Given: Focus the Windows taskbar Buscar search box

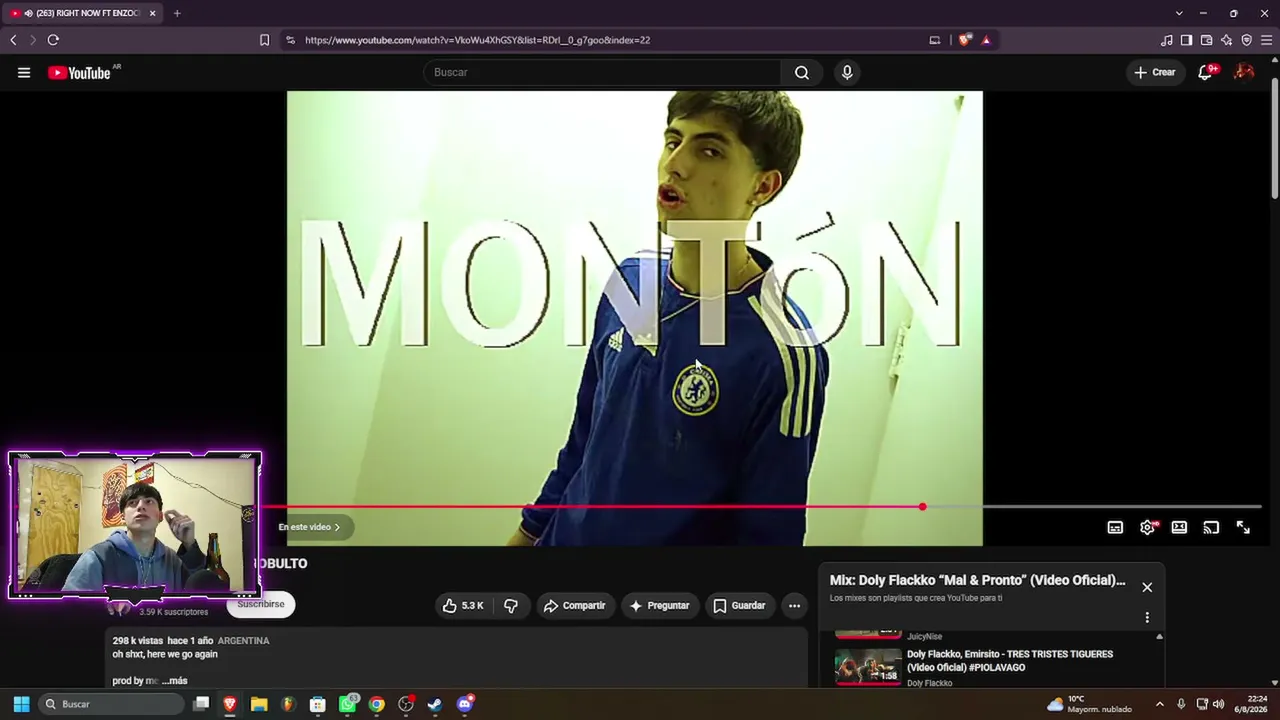Looking at the screenshot, I should [110, 704].
